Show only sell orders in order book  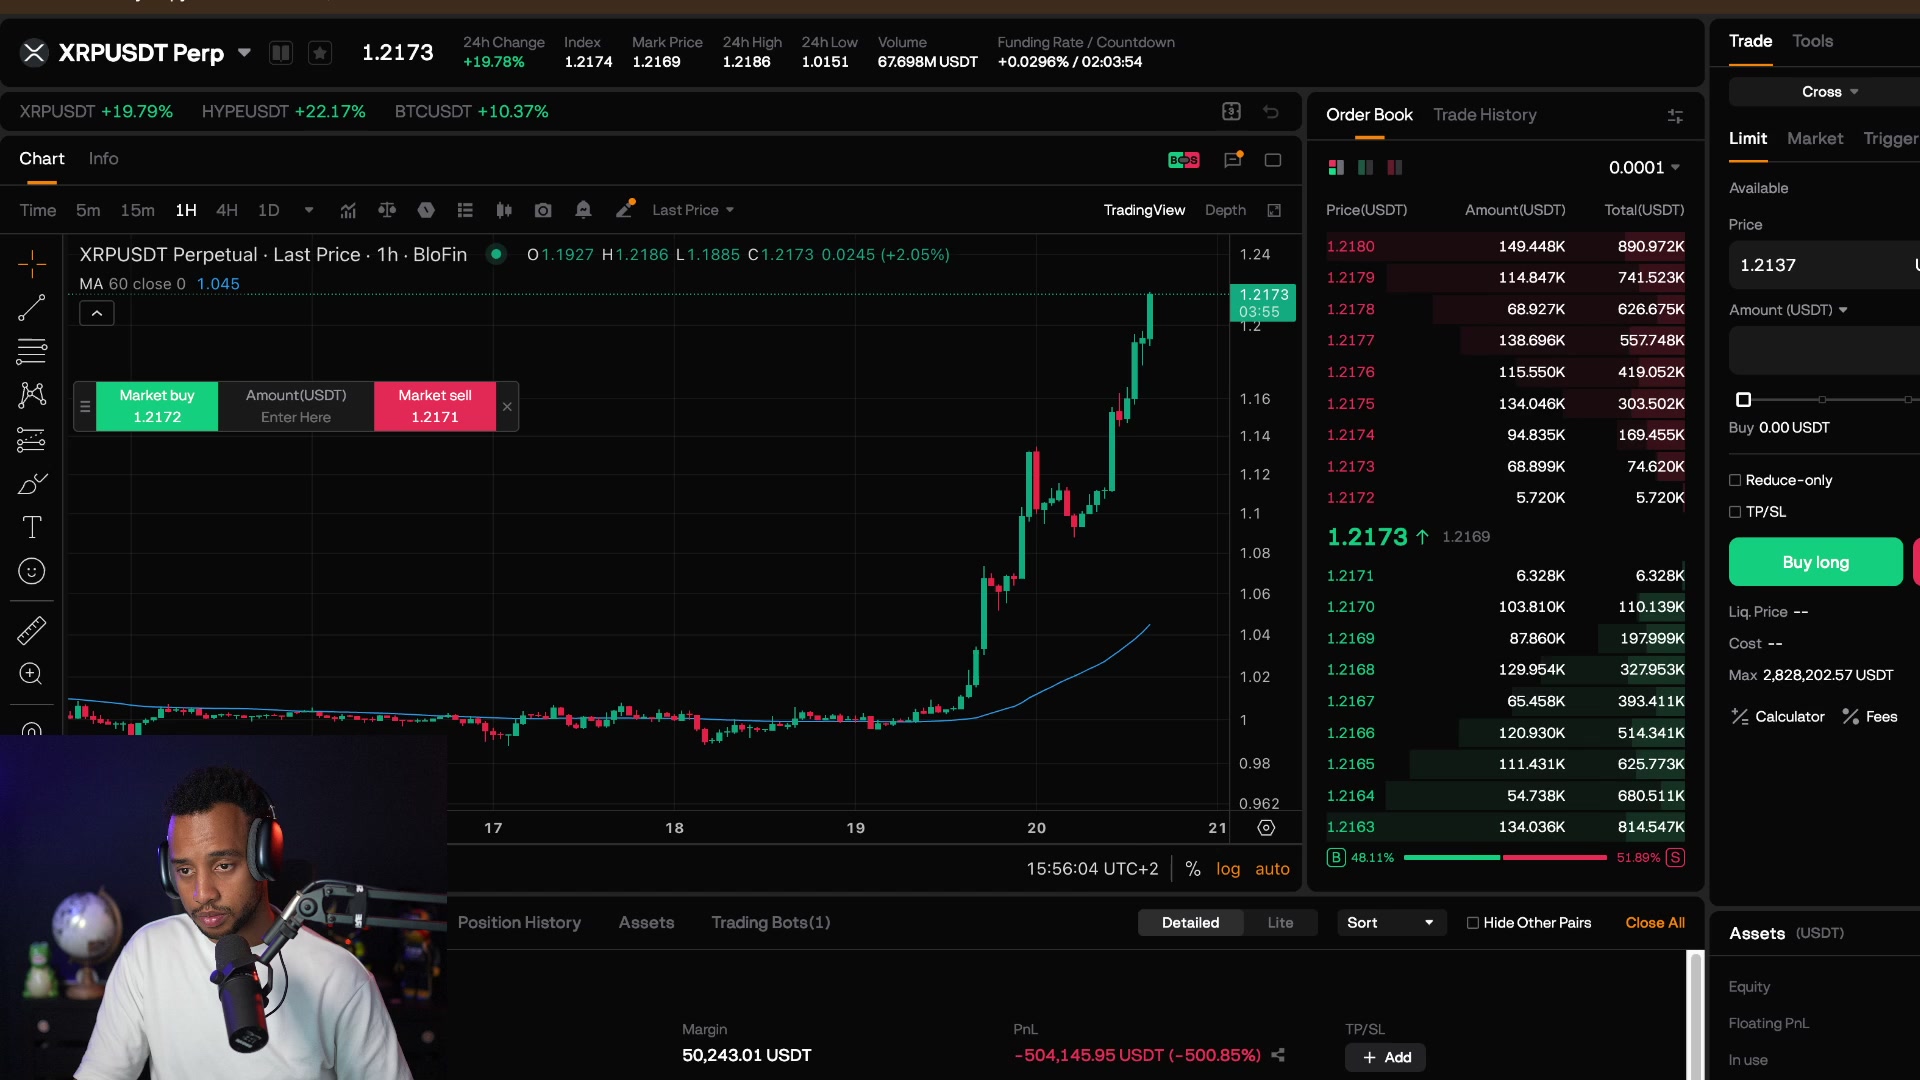tap(1395, 168)
